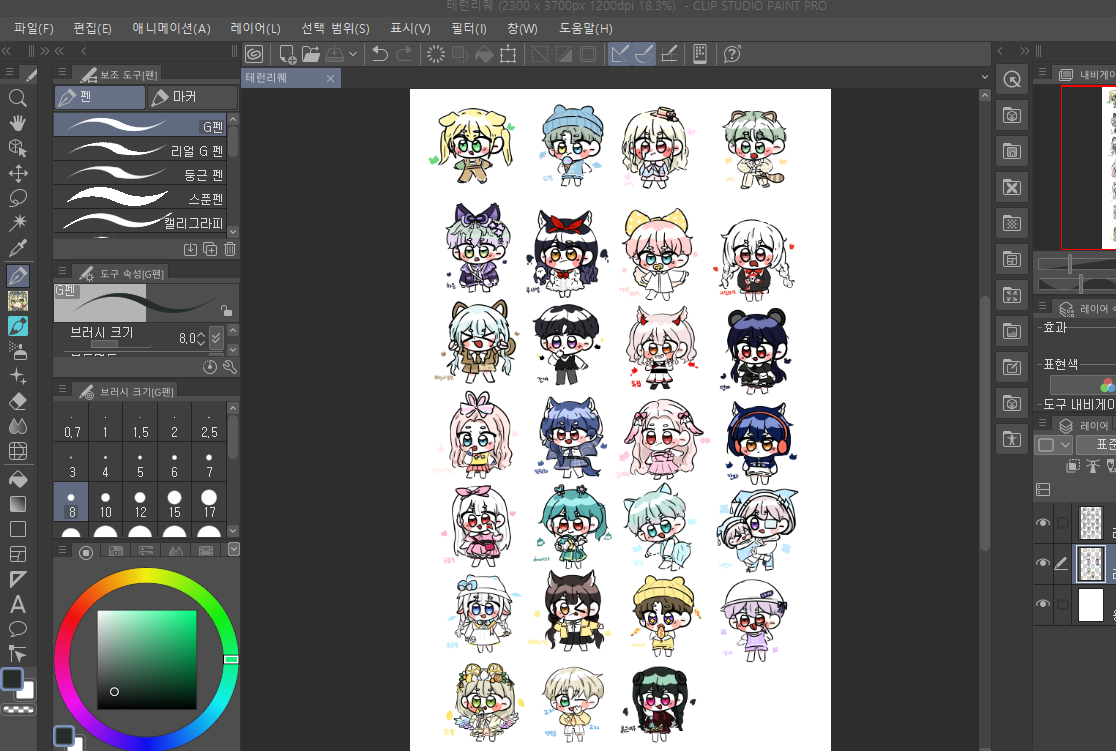The width and height of the screenshot is (1116, 751).
Task: Click the Deselect icon in command bar
Action: click(540, 54)
